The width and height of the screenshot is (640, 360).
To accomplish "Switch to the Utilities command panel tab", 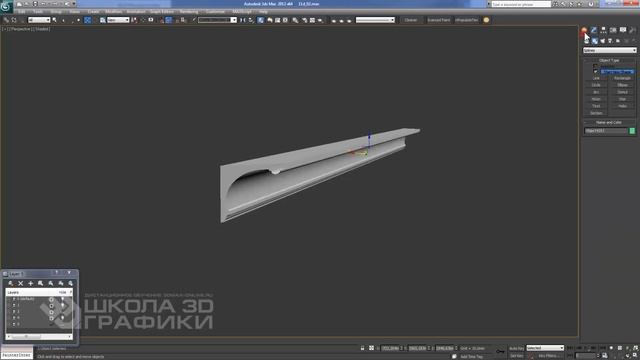I will click(632, 30).
